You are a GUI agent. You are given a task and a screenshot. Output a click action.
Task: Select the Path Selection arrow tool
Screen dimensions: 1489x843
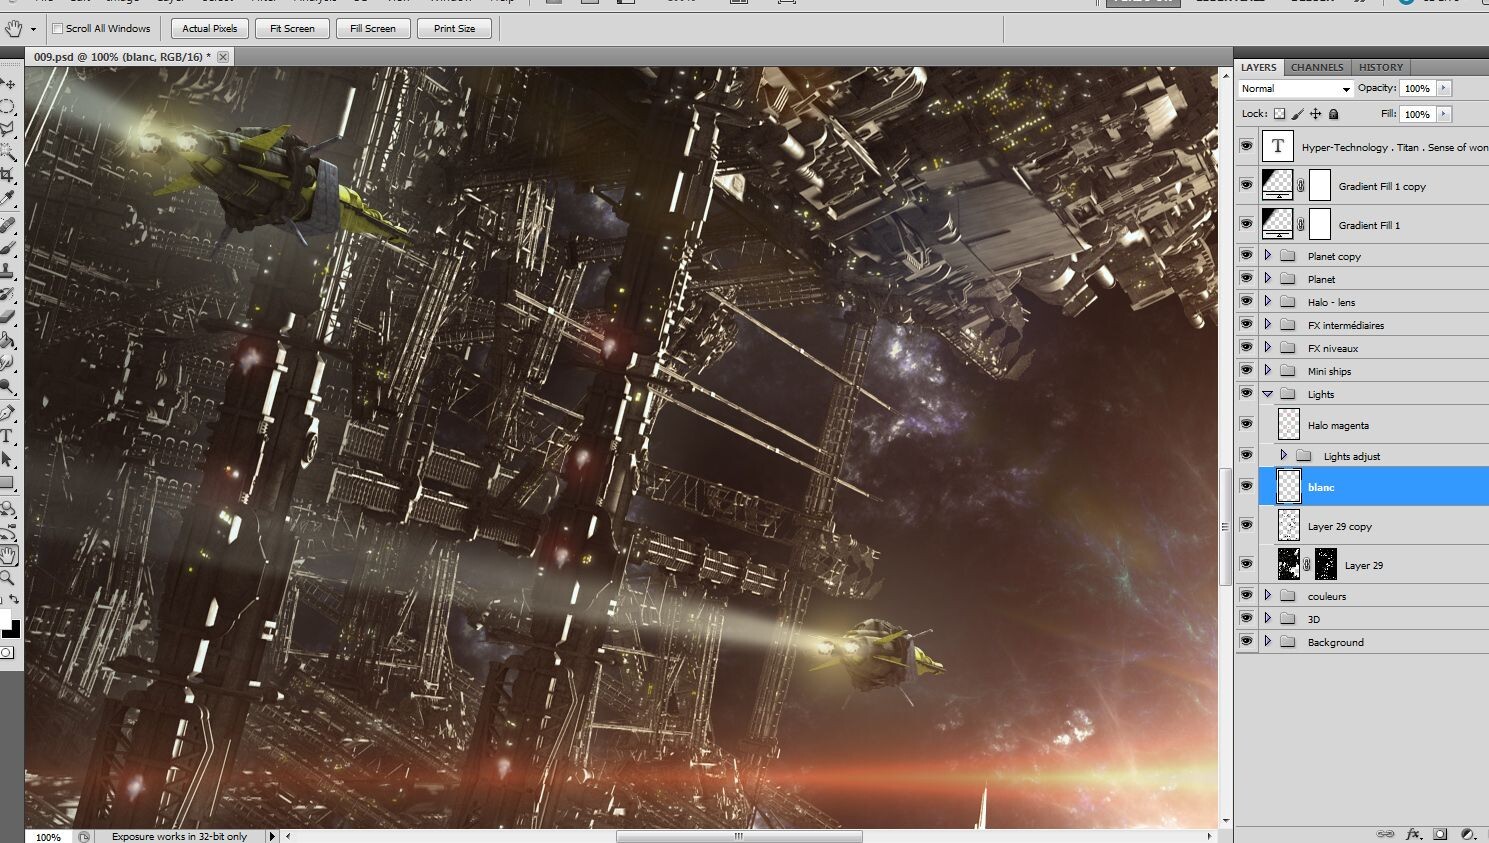[x=8, y=459]
